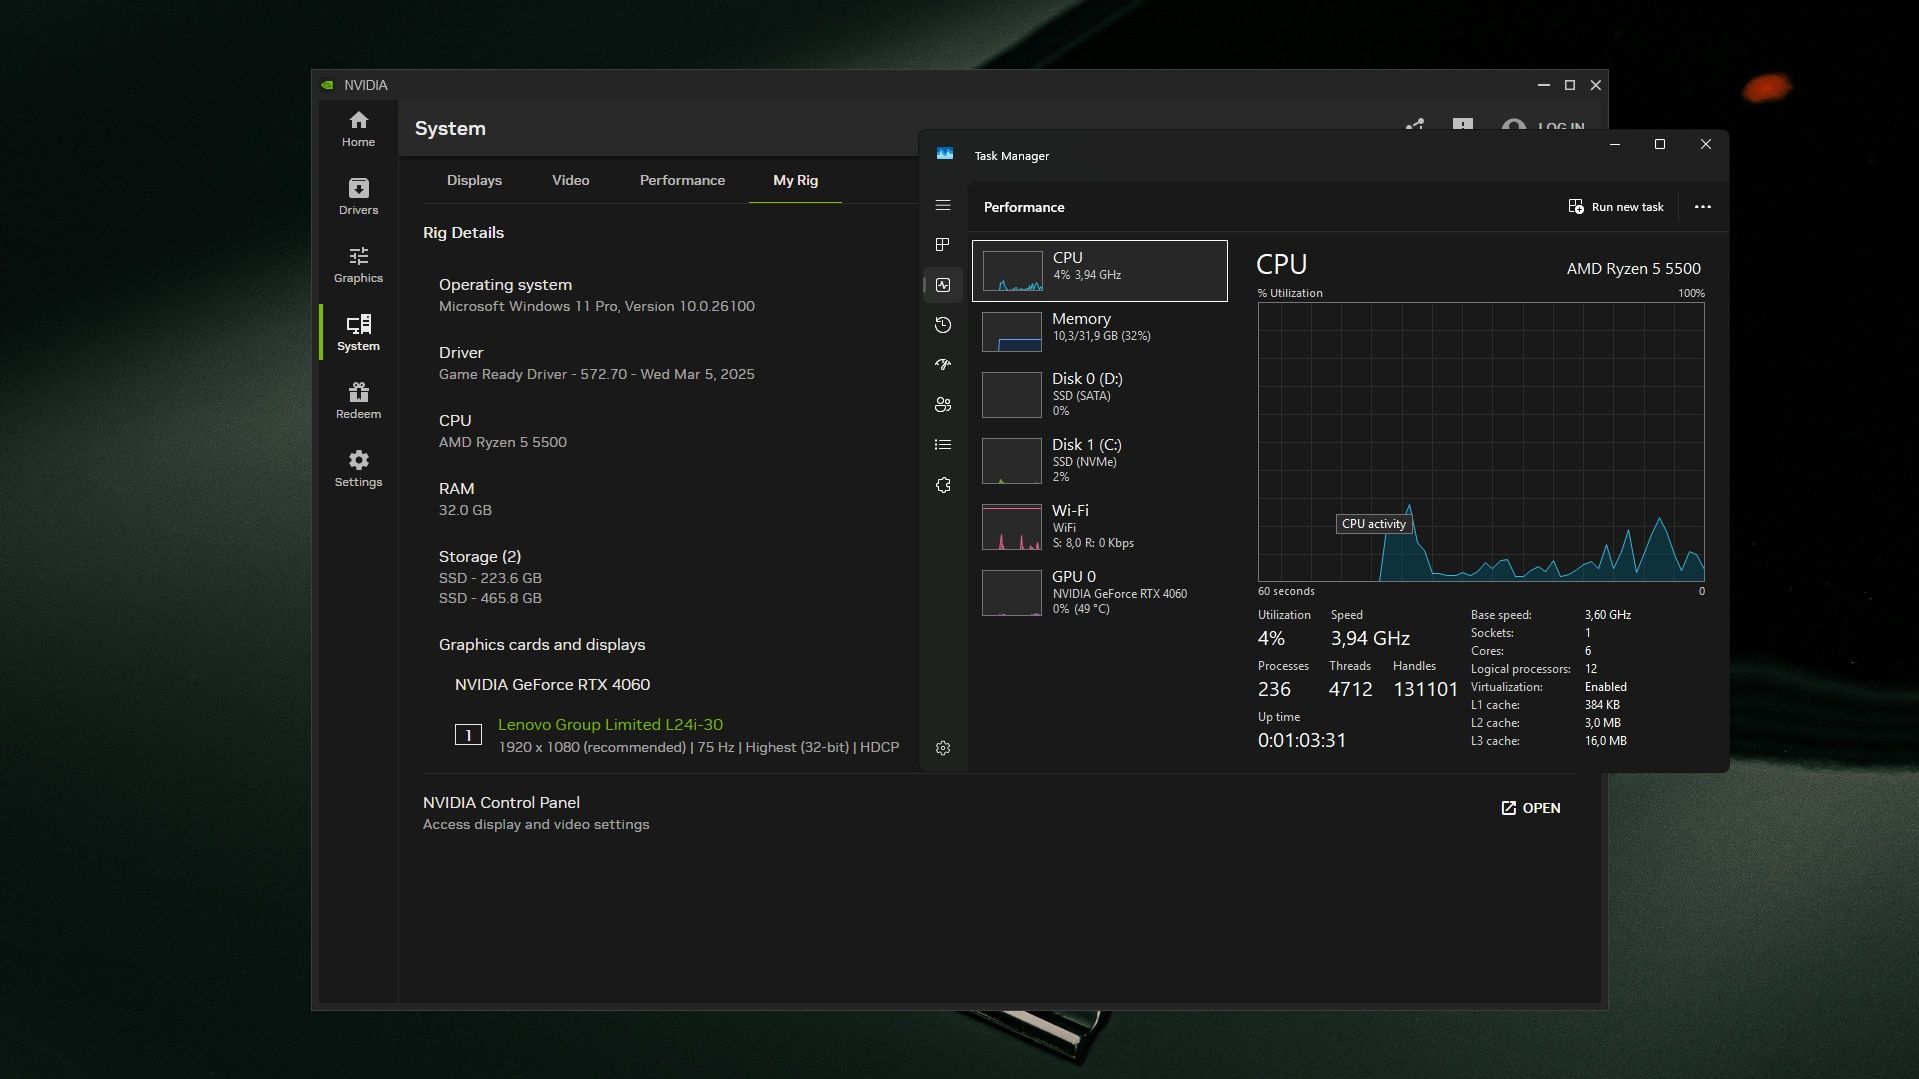Click the CPU utilization graph
This screenshot has width=1919, height=1079.
[1480, 442]
